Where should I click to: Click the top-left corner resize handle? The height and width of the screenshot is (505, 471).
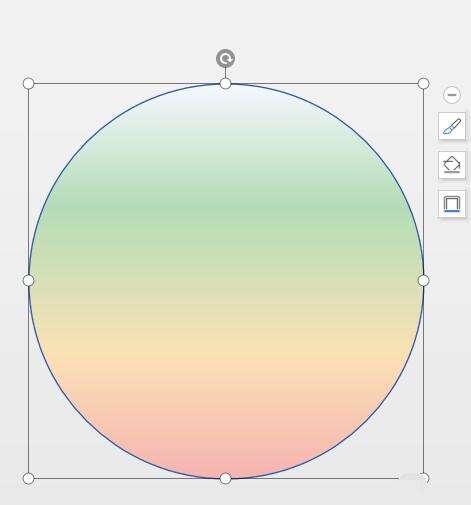click(29, 83)
